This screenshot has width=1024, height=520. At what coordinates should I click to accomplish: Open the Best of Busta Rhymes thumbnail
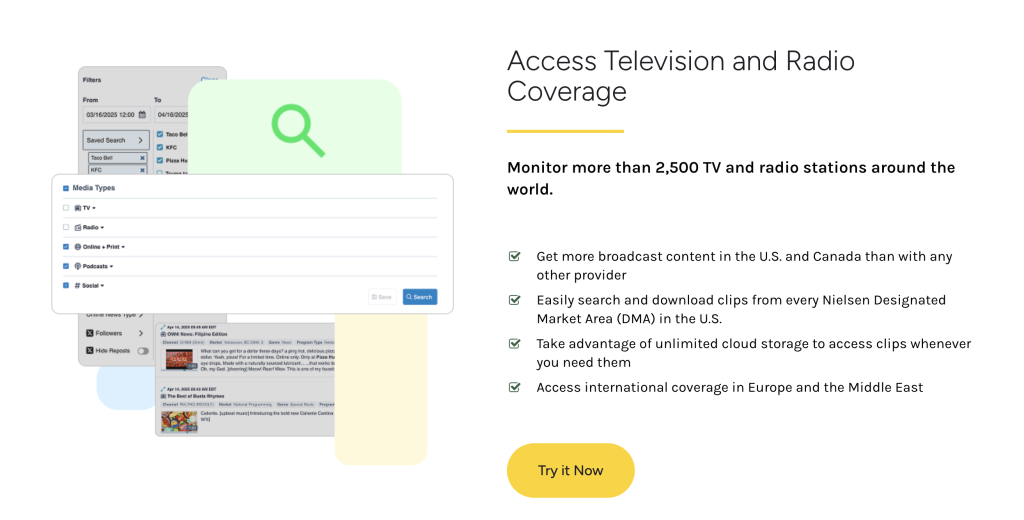[179, 419]
